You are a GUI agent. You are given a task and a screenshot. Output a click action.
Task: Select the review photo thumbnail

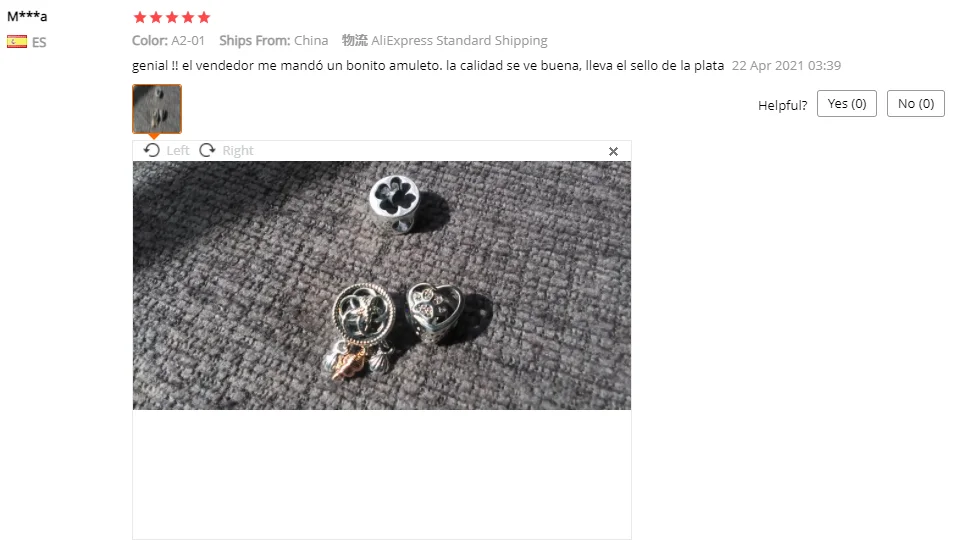click(157, 109)
